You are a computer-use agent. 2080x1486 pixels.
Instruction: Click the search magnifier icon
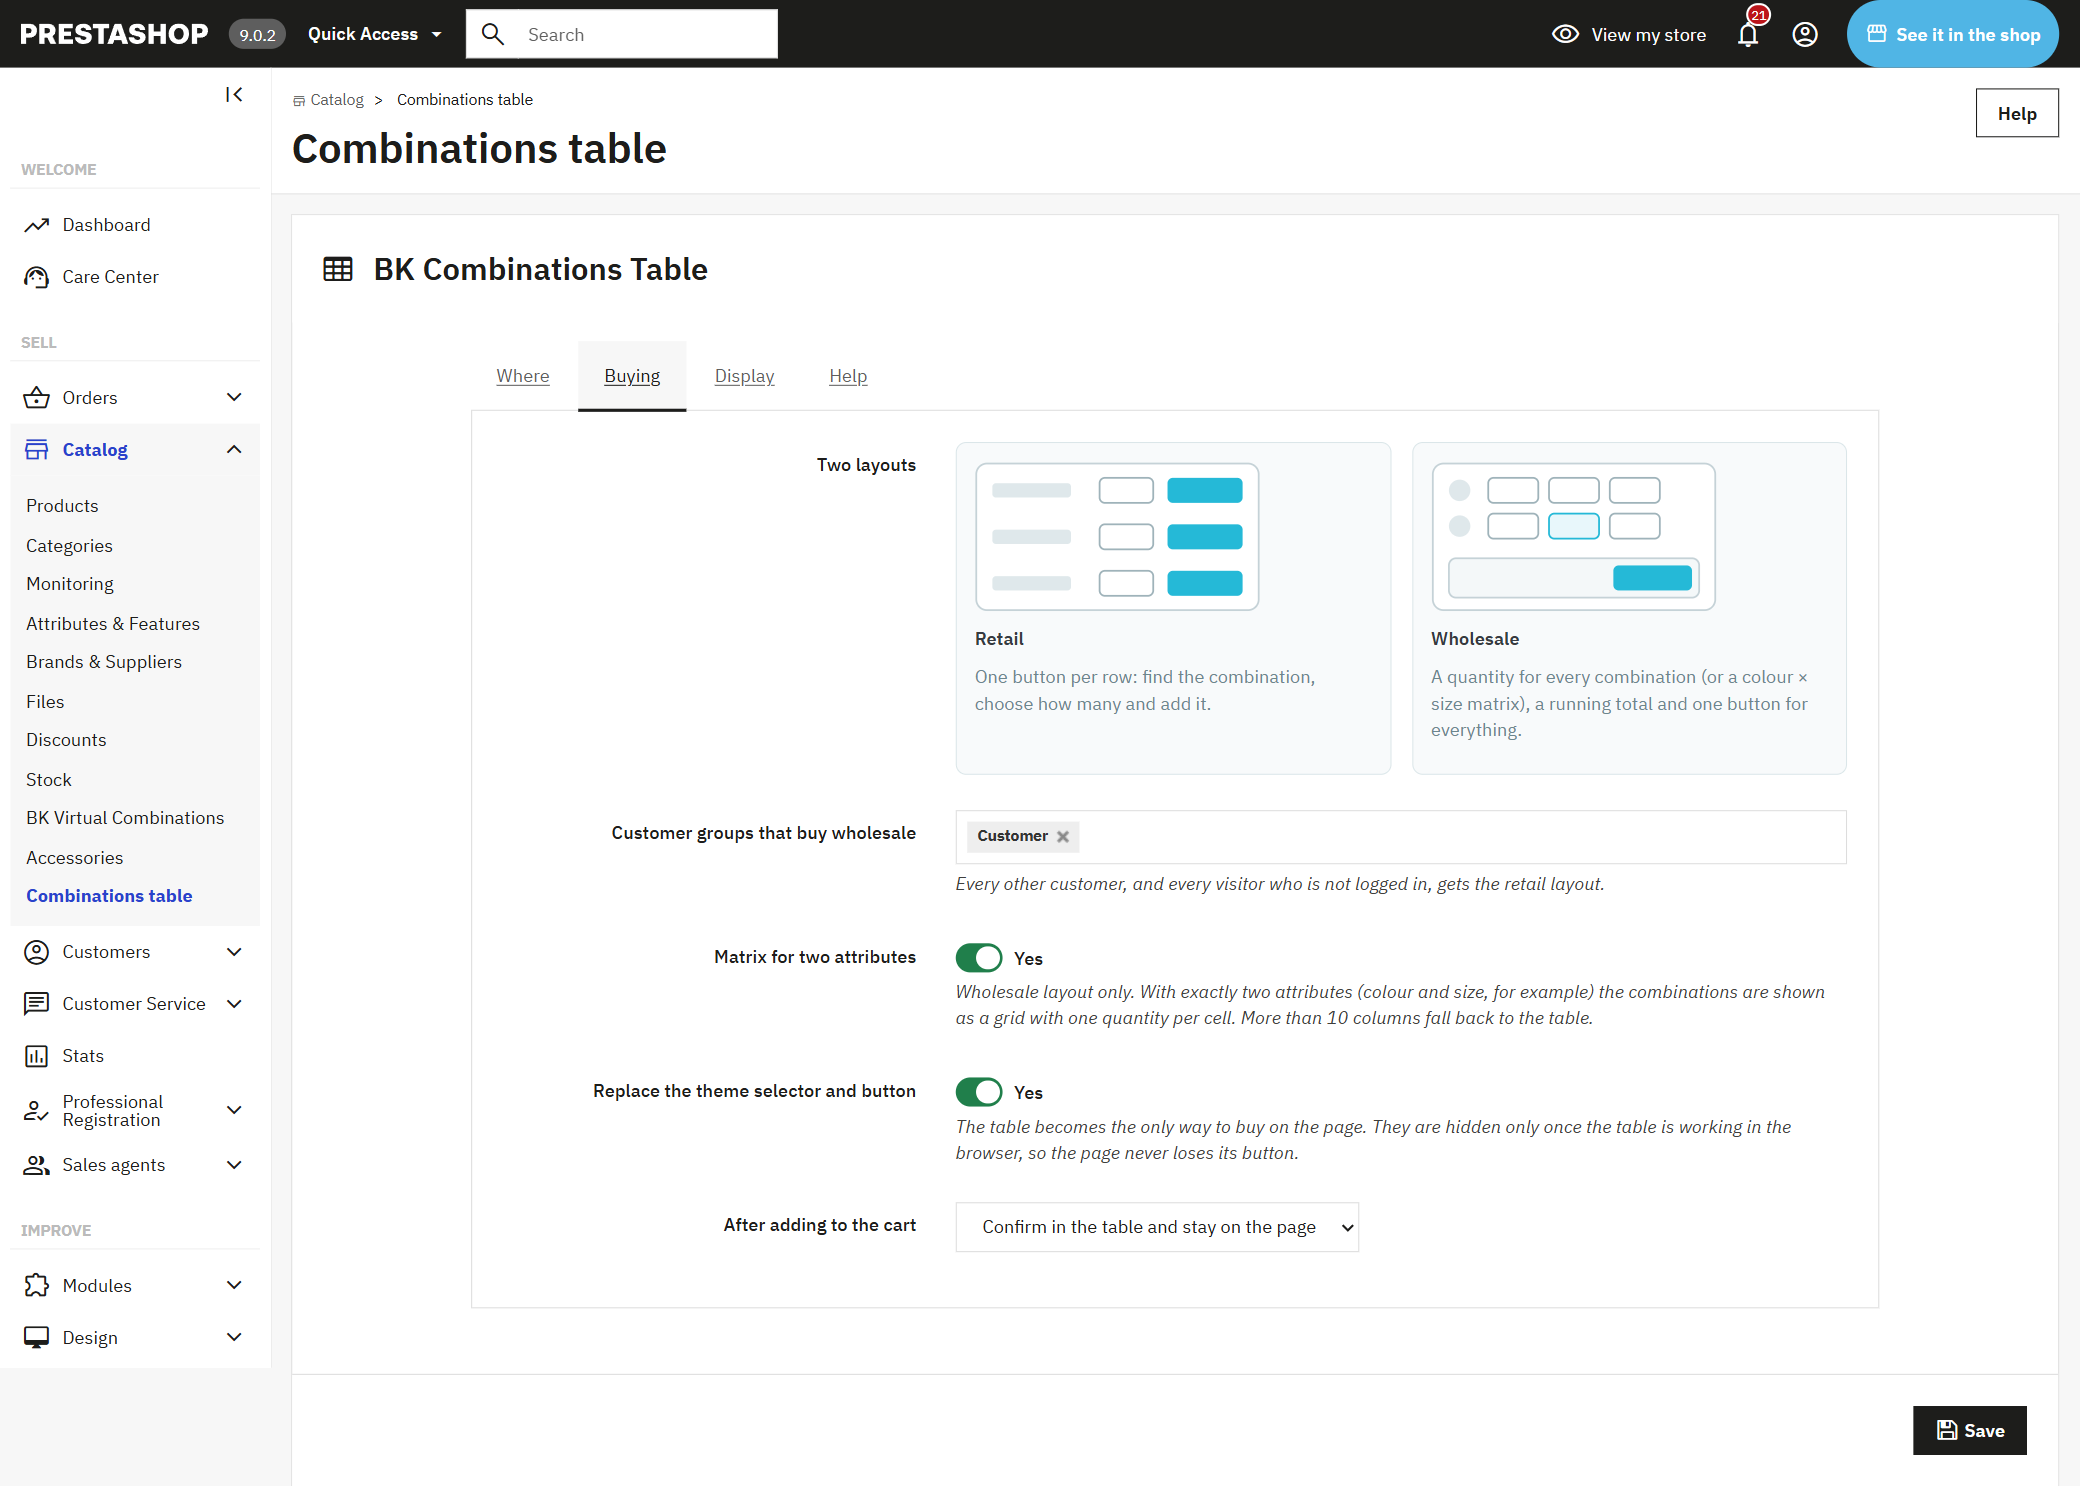pos(493,35)
